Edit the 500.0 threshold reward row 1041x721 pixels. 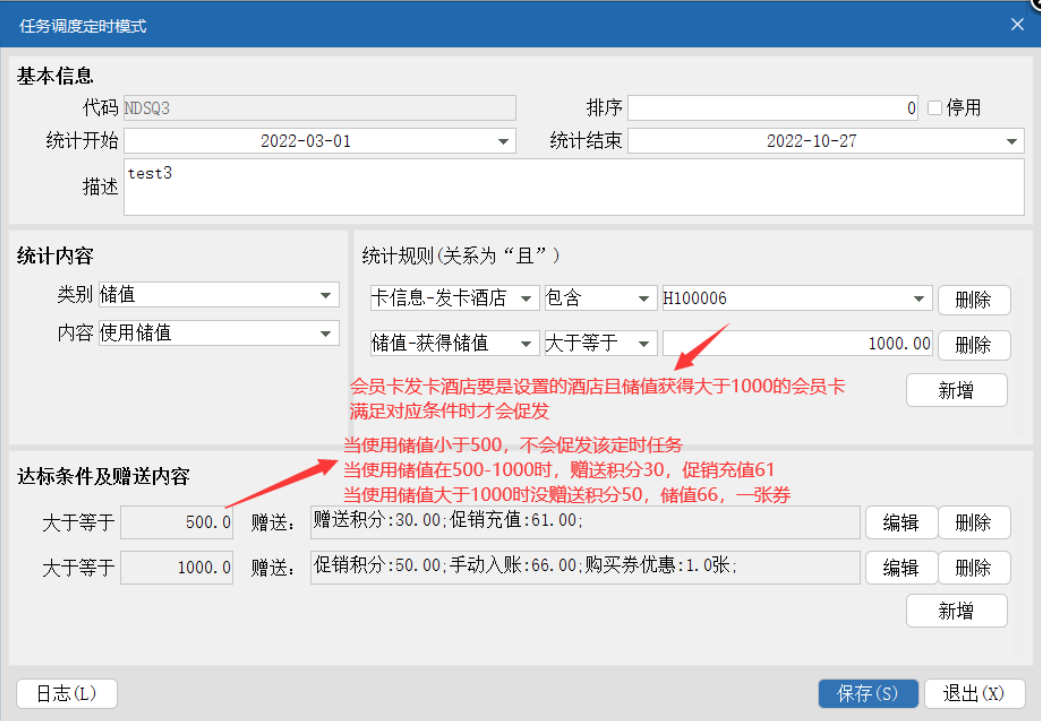[x=900, y=522]
